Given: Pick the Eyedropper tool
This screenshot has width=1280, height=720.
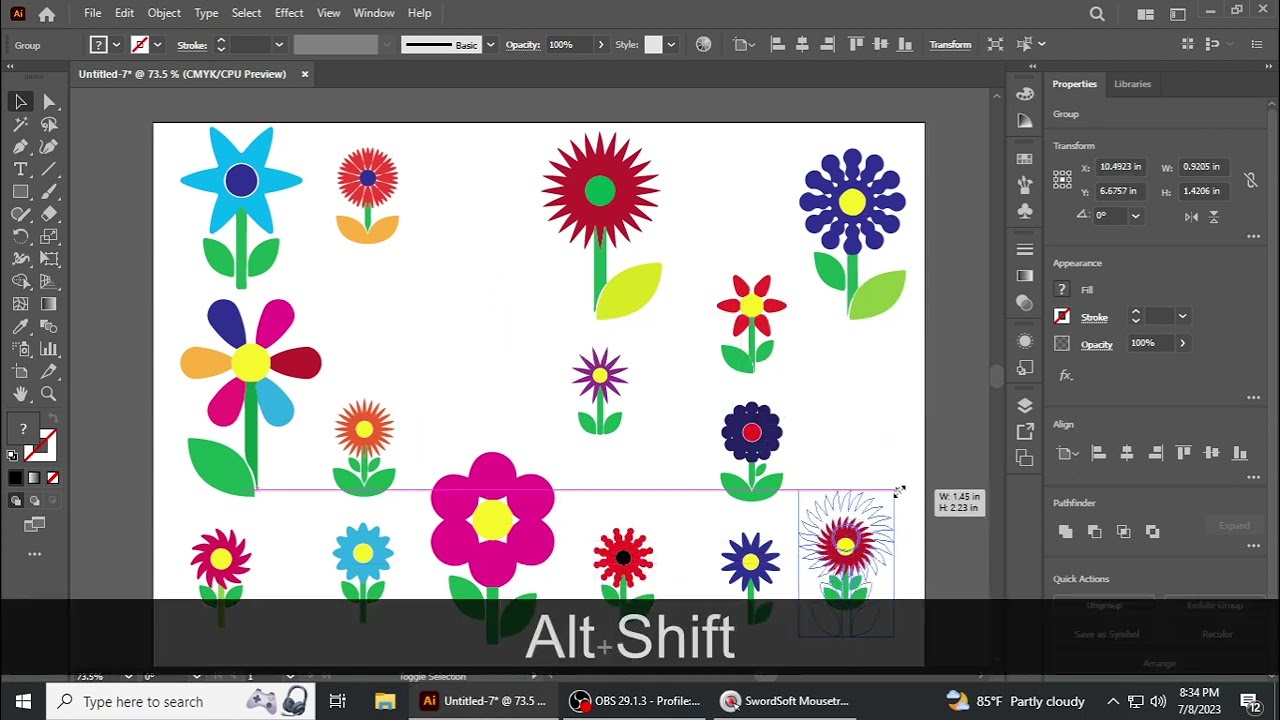Looking at the screenshot, I should [20, 327].
